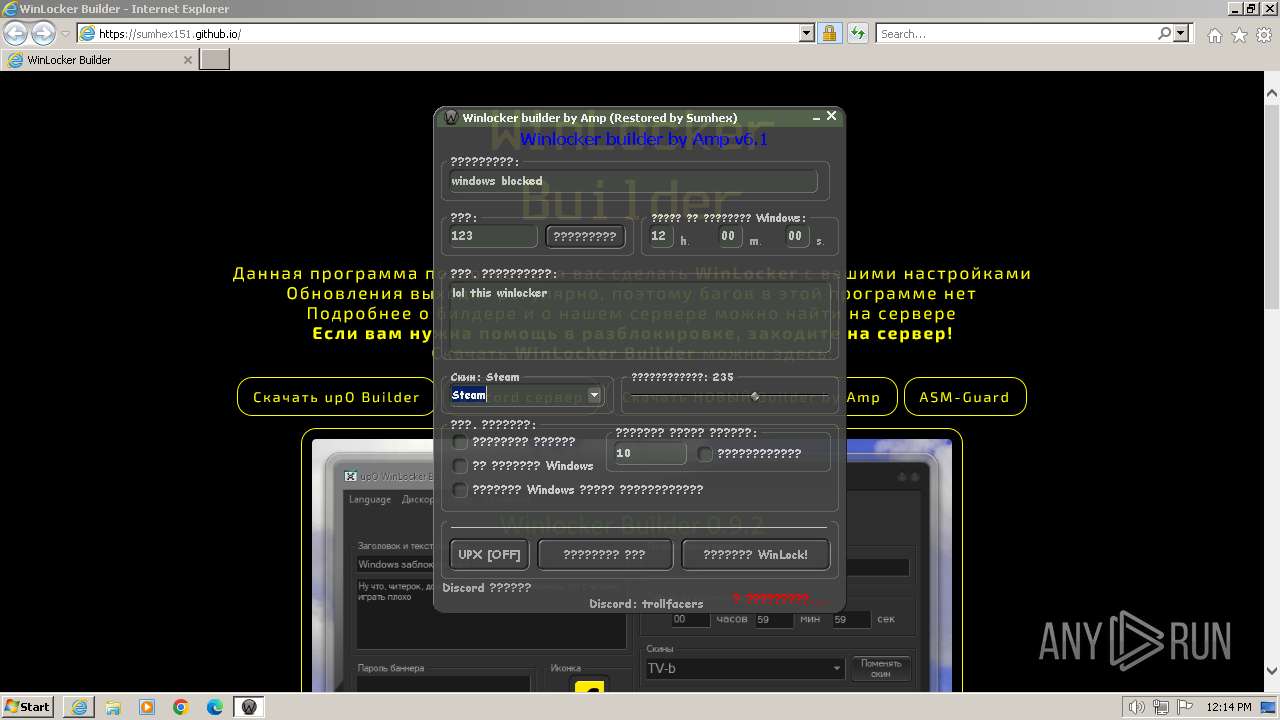Click the build WinLock! button
The height and width of the screenshot is (720, 1280).
click(x=756, y=554)
